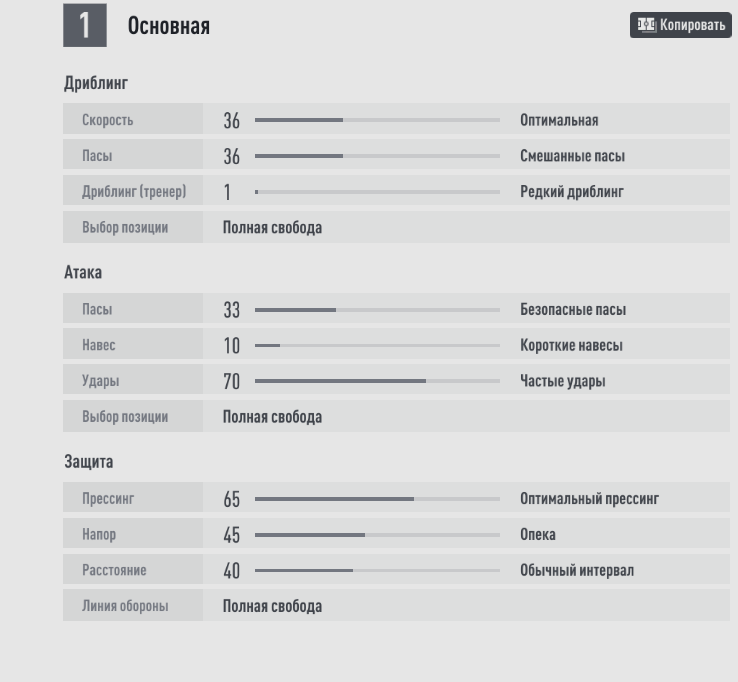Adjust the Навес slider bar
Screen dimensions: 738x682
[x=377, y=346]
